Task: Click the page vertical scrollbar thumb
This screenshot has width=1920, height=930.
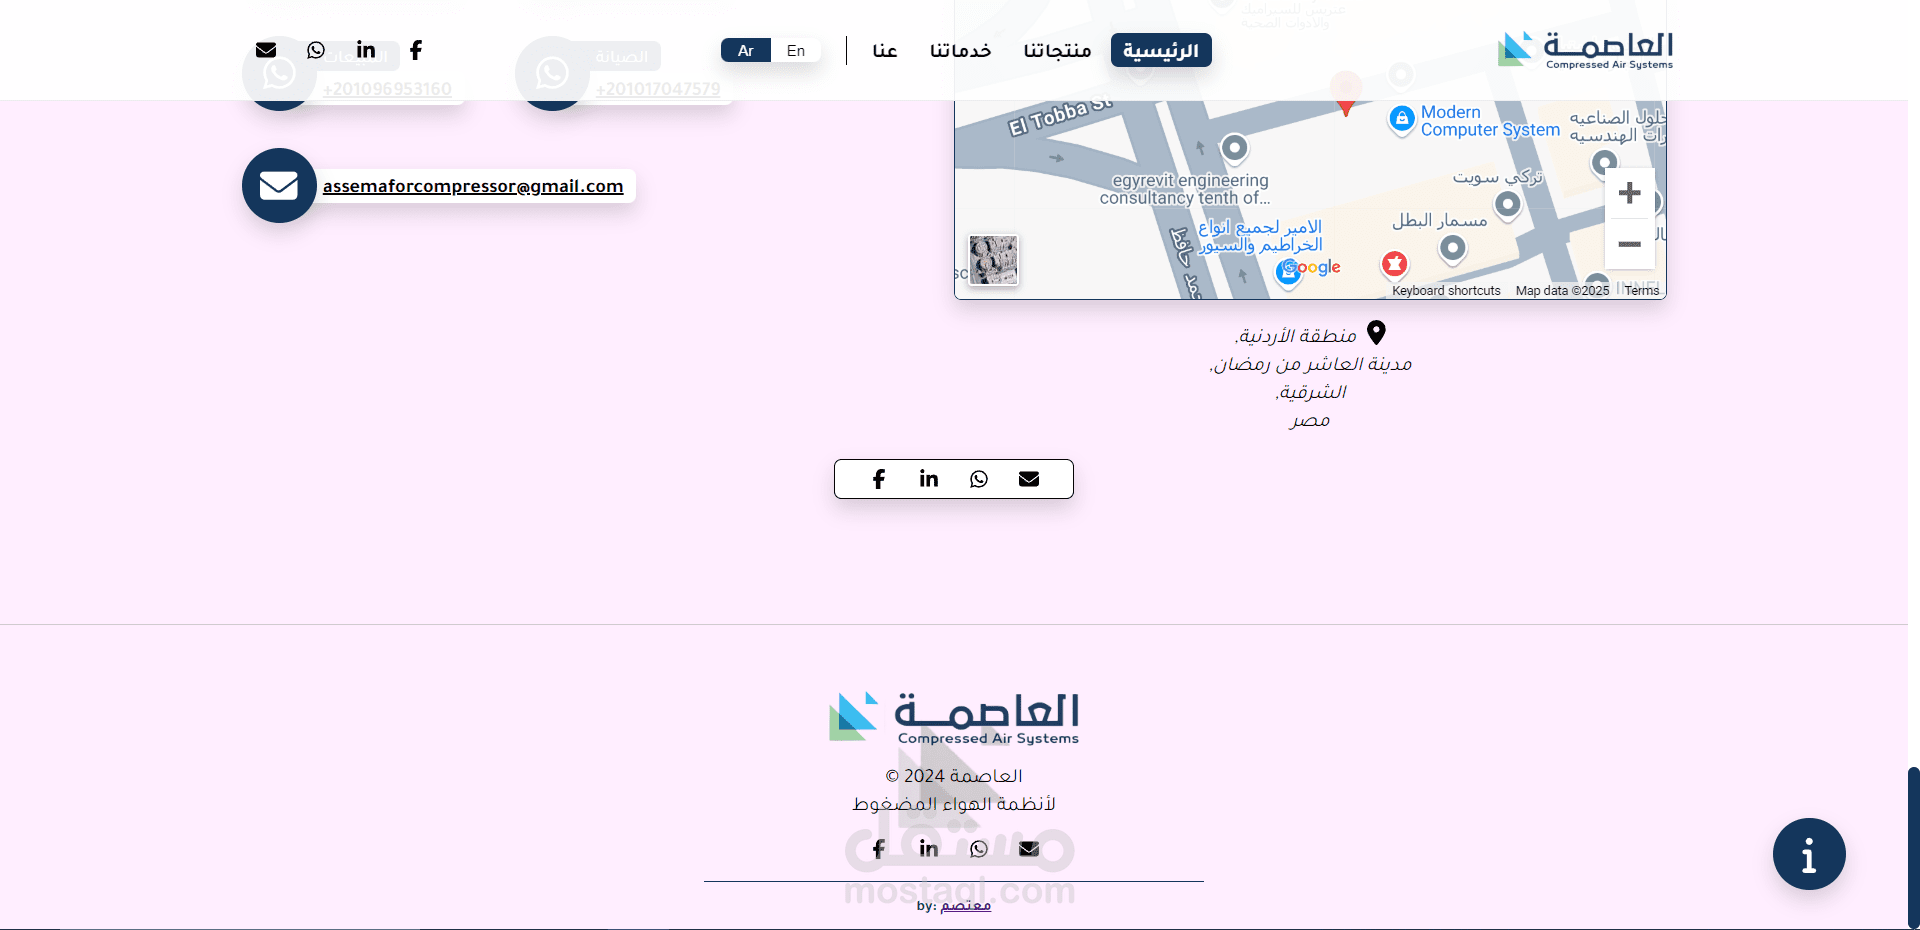Action: tap(1914, 848)
